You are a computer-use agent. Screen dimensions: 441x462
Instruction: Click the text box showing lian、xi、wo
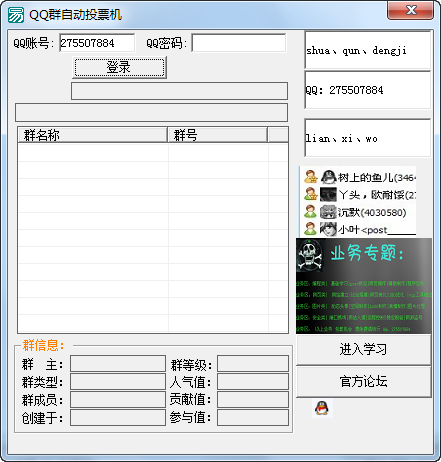click(x=368, y=138)
